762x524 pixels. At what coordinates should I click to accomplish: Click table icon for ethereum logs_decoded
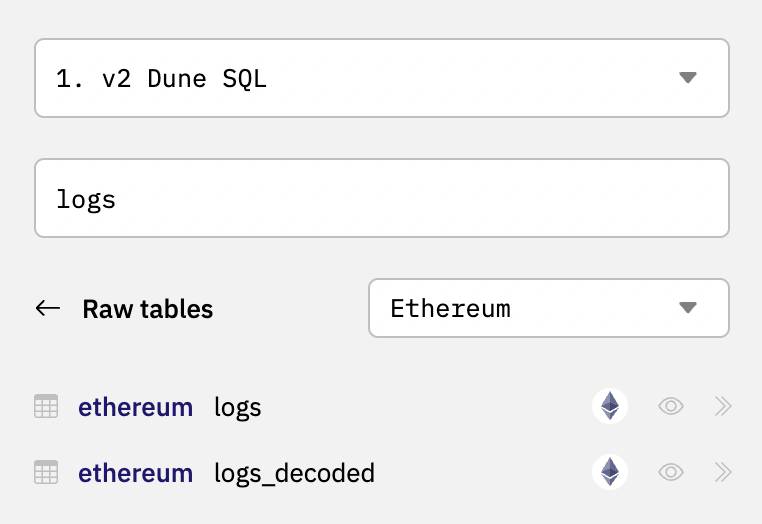pyautogui.click(x=46, y=472)
